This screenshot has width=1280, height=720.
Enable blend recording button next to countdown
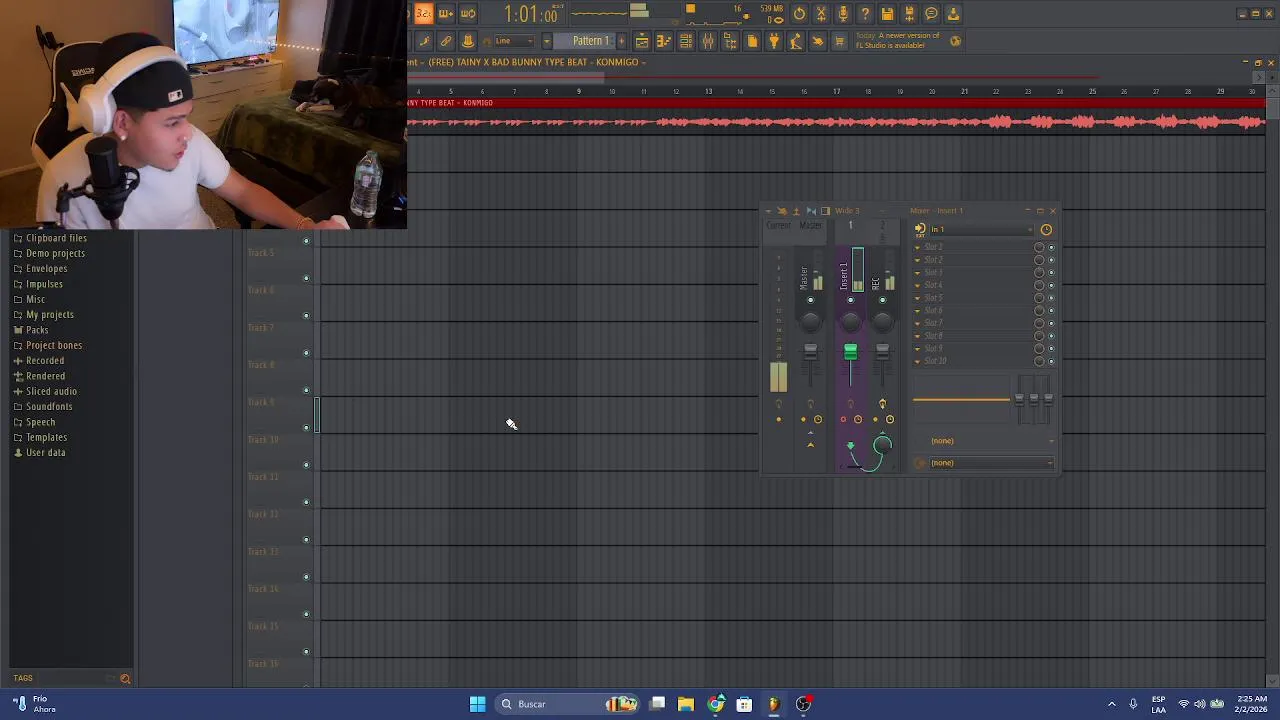click(446, 13)
